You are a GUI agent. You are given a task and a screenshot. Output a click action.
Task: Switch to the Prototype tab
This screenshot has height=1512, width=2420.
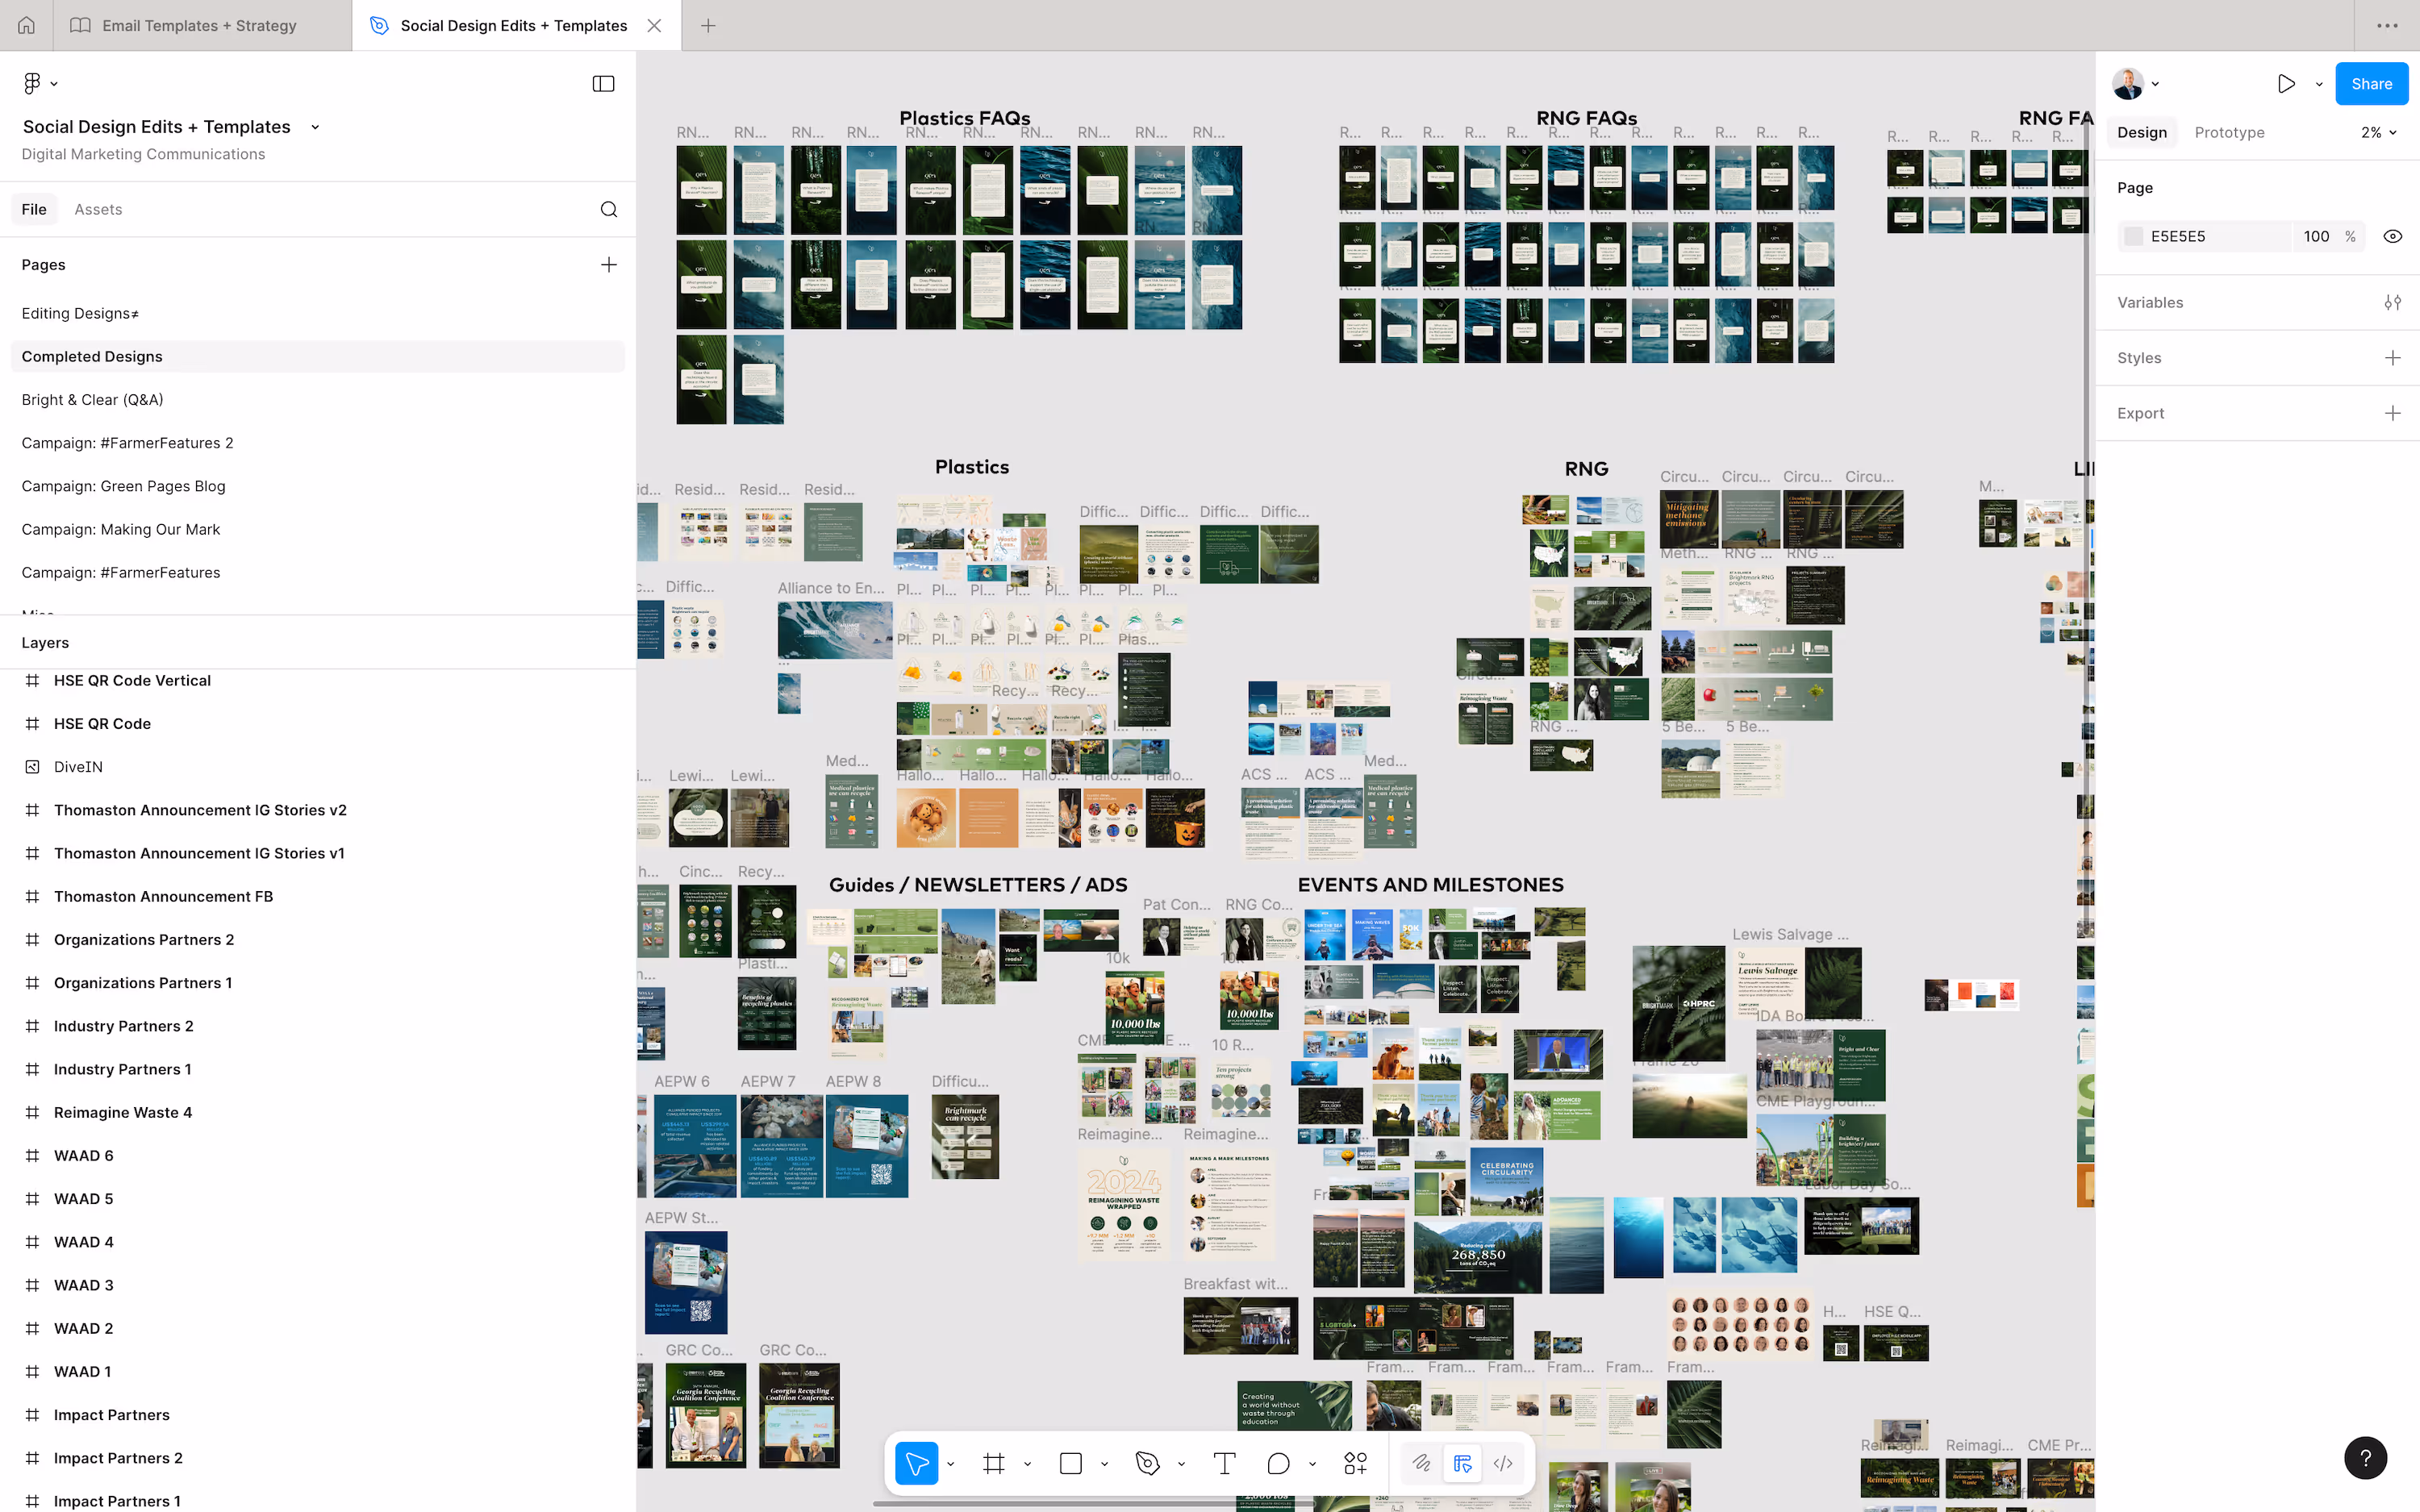click(x=2229, y=132)
